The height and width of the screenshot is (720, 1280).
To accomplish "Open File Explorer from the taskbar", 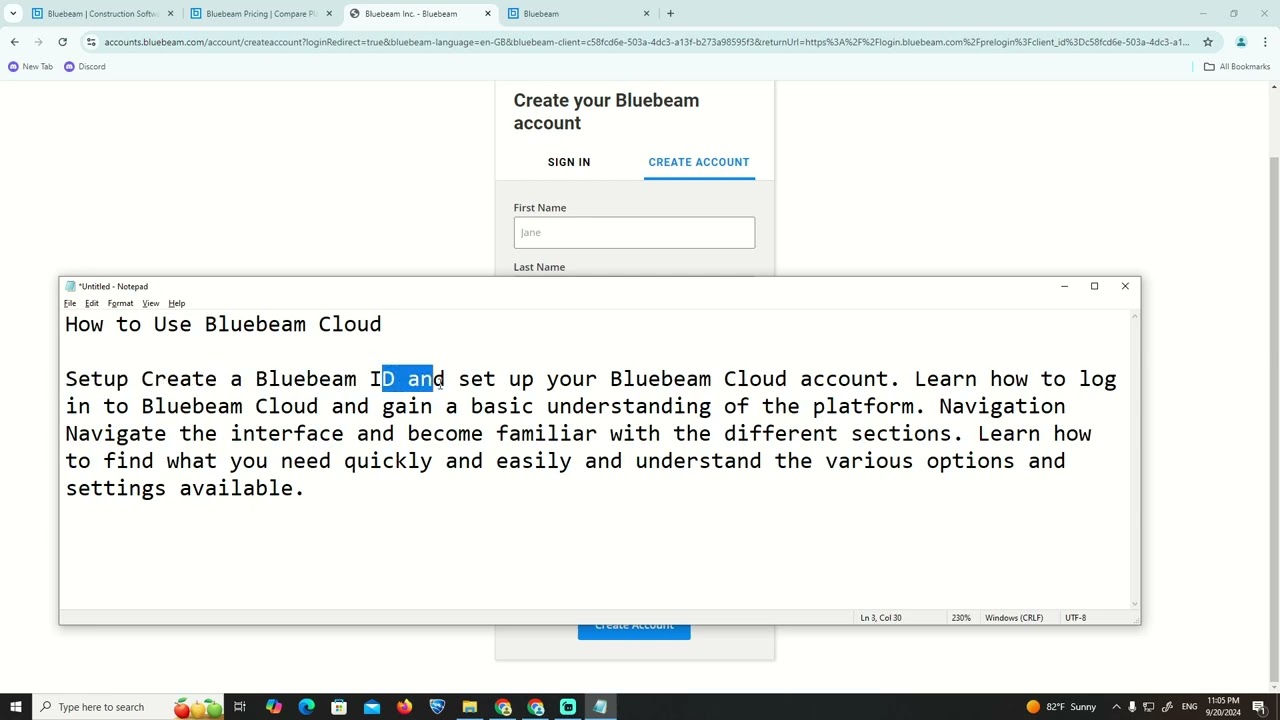I will point(469,707).
